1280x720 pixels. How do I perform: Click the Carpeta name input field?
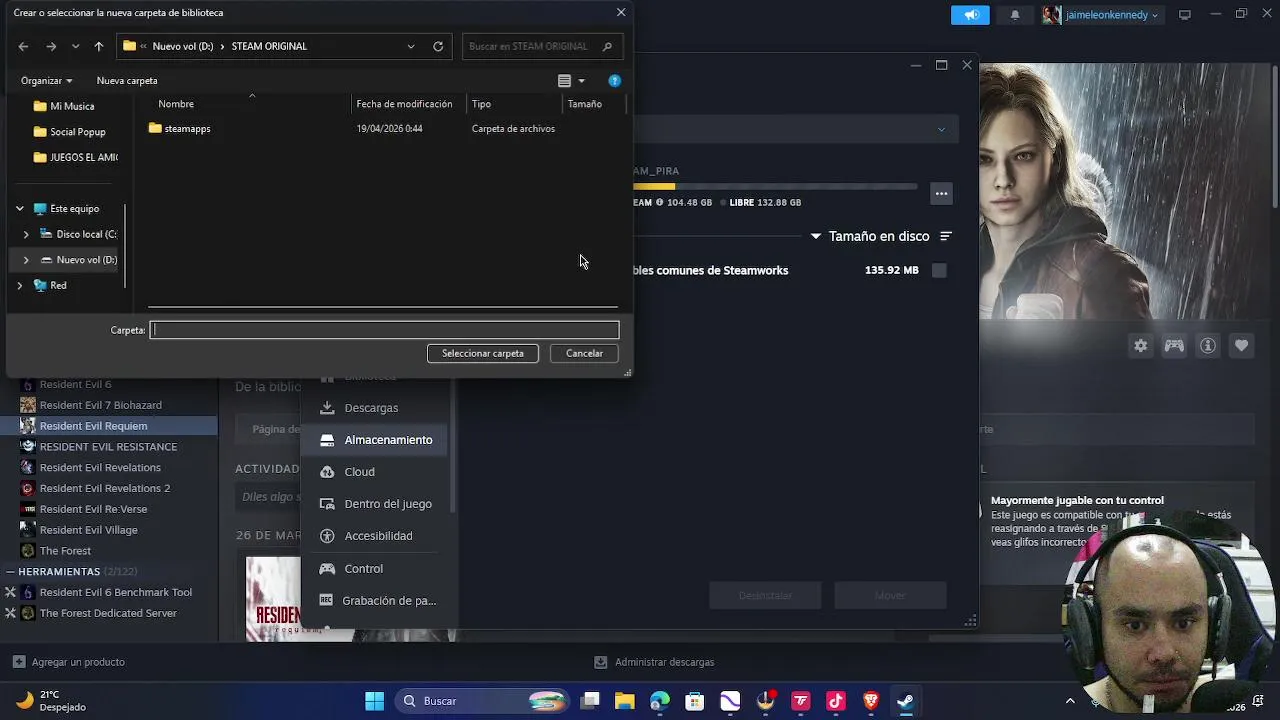tap(385, 330)
